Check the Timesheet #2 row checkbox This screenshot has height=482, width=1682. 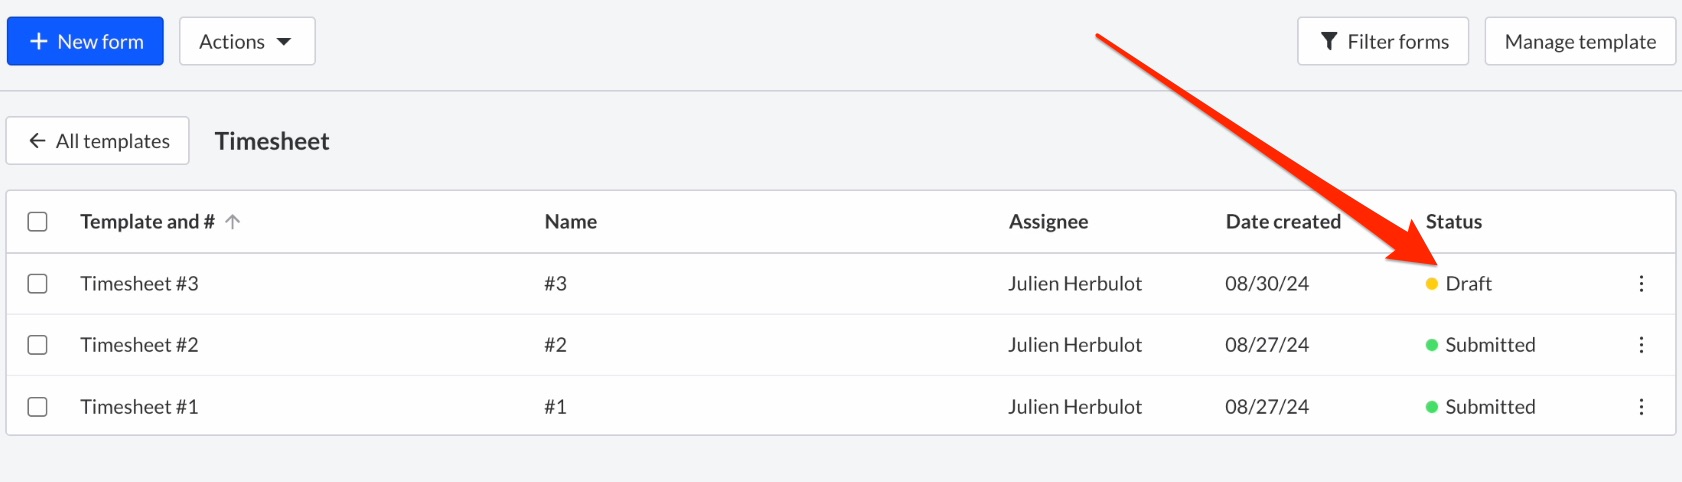click(x=37, y=345)
